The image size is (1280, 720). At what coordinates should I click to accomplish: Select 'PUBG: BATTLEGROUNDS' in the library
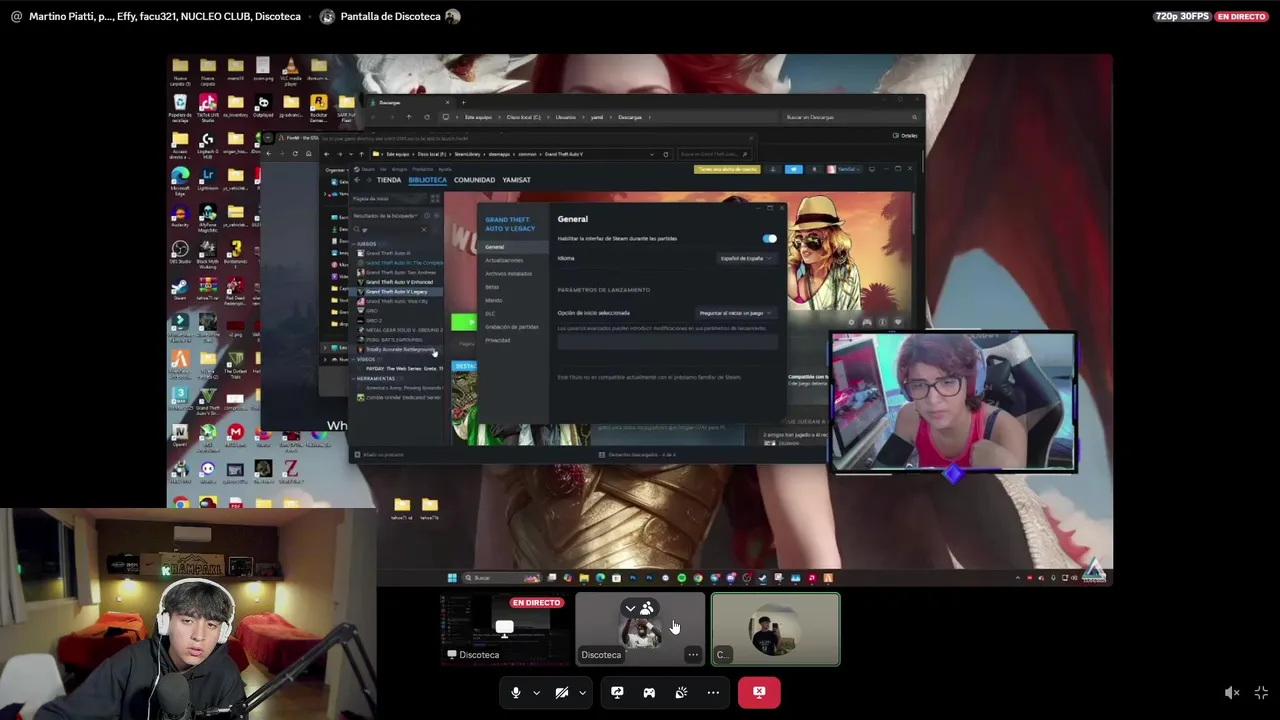pyautogui.click(x=394, y=340)
